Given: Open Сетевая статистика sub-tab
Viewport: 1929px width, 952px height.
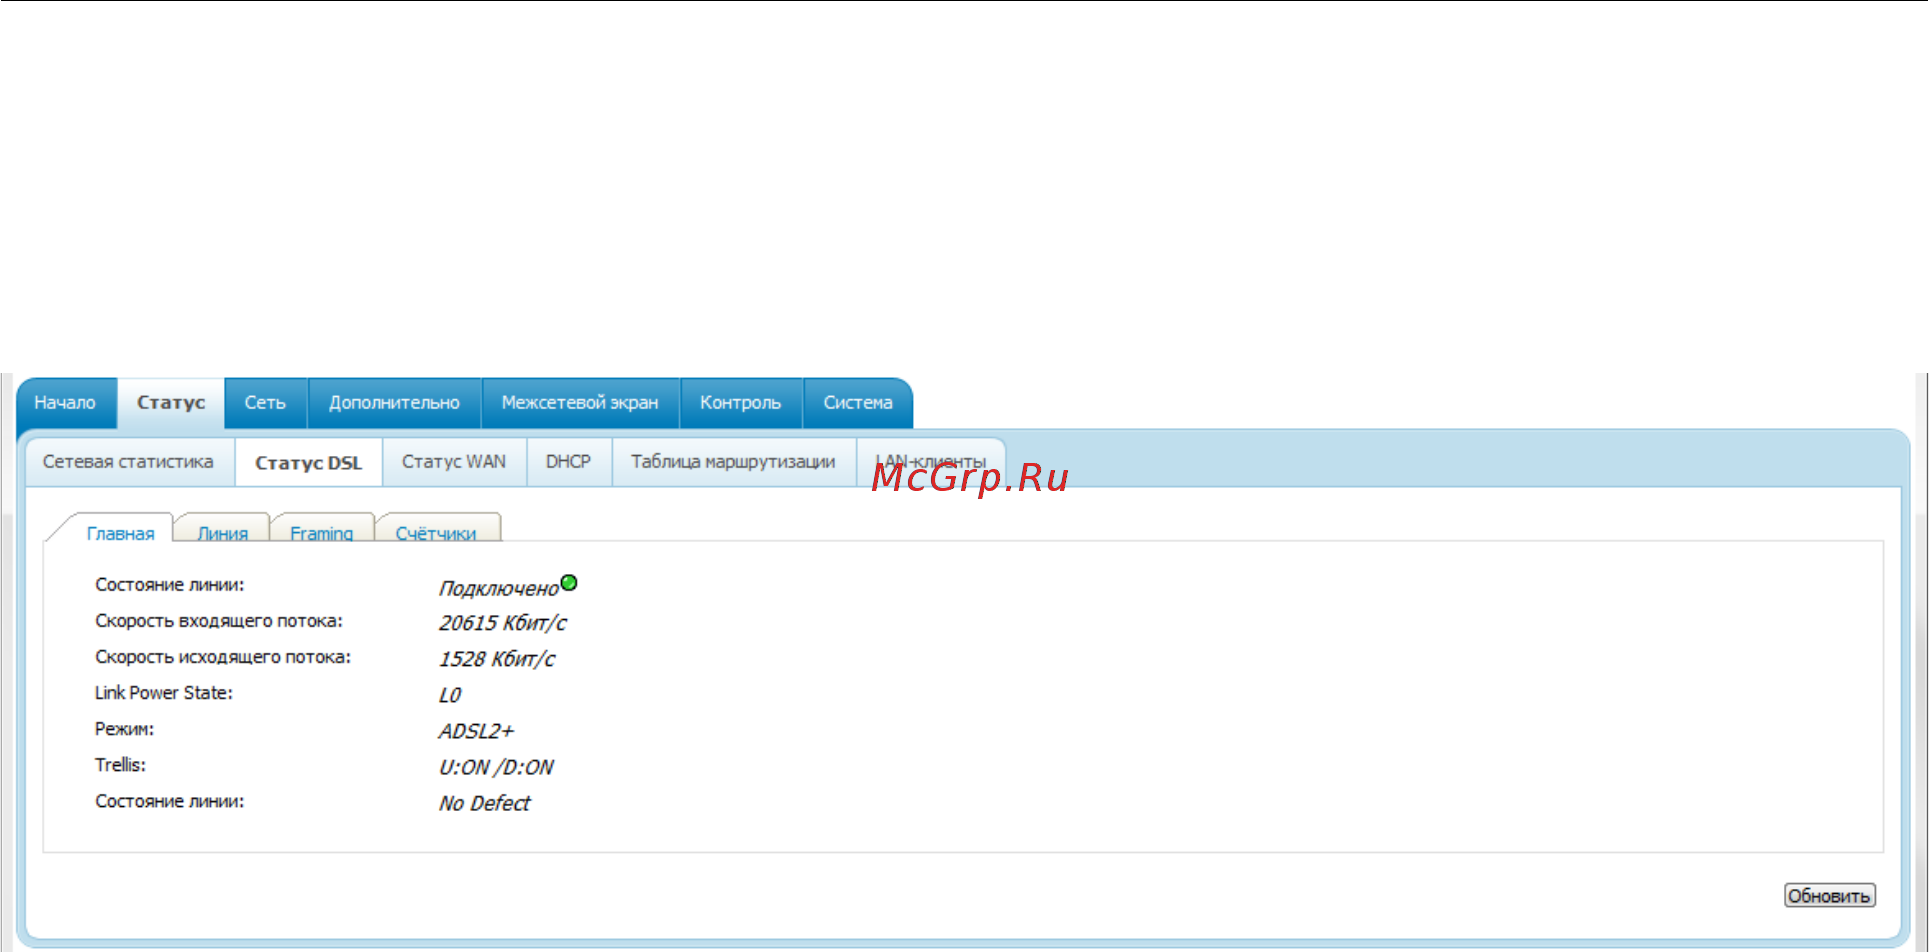Looking at the screenshot, I should (129, 462).
